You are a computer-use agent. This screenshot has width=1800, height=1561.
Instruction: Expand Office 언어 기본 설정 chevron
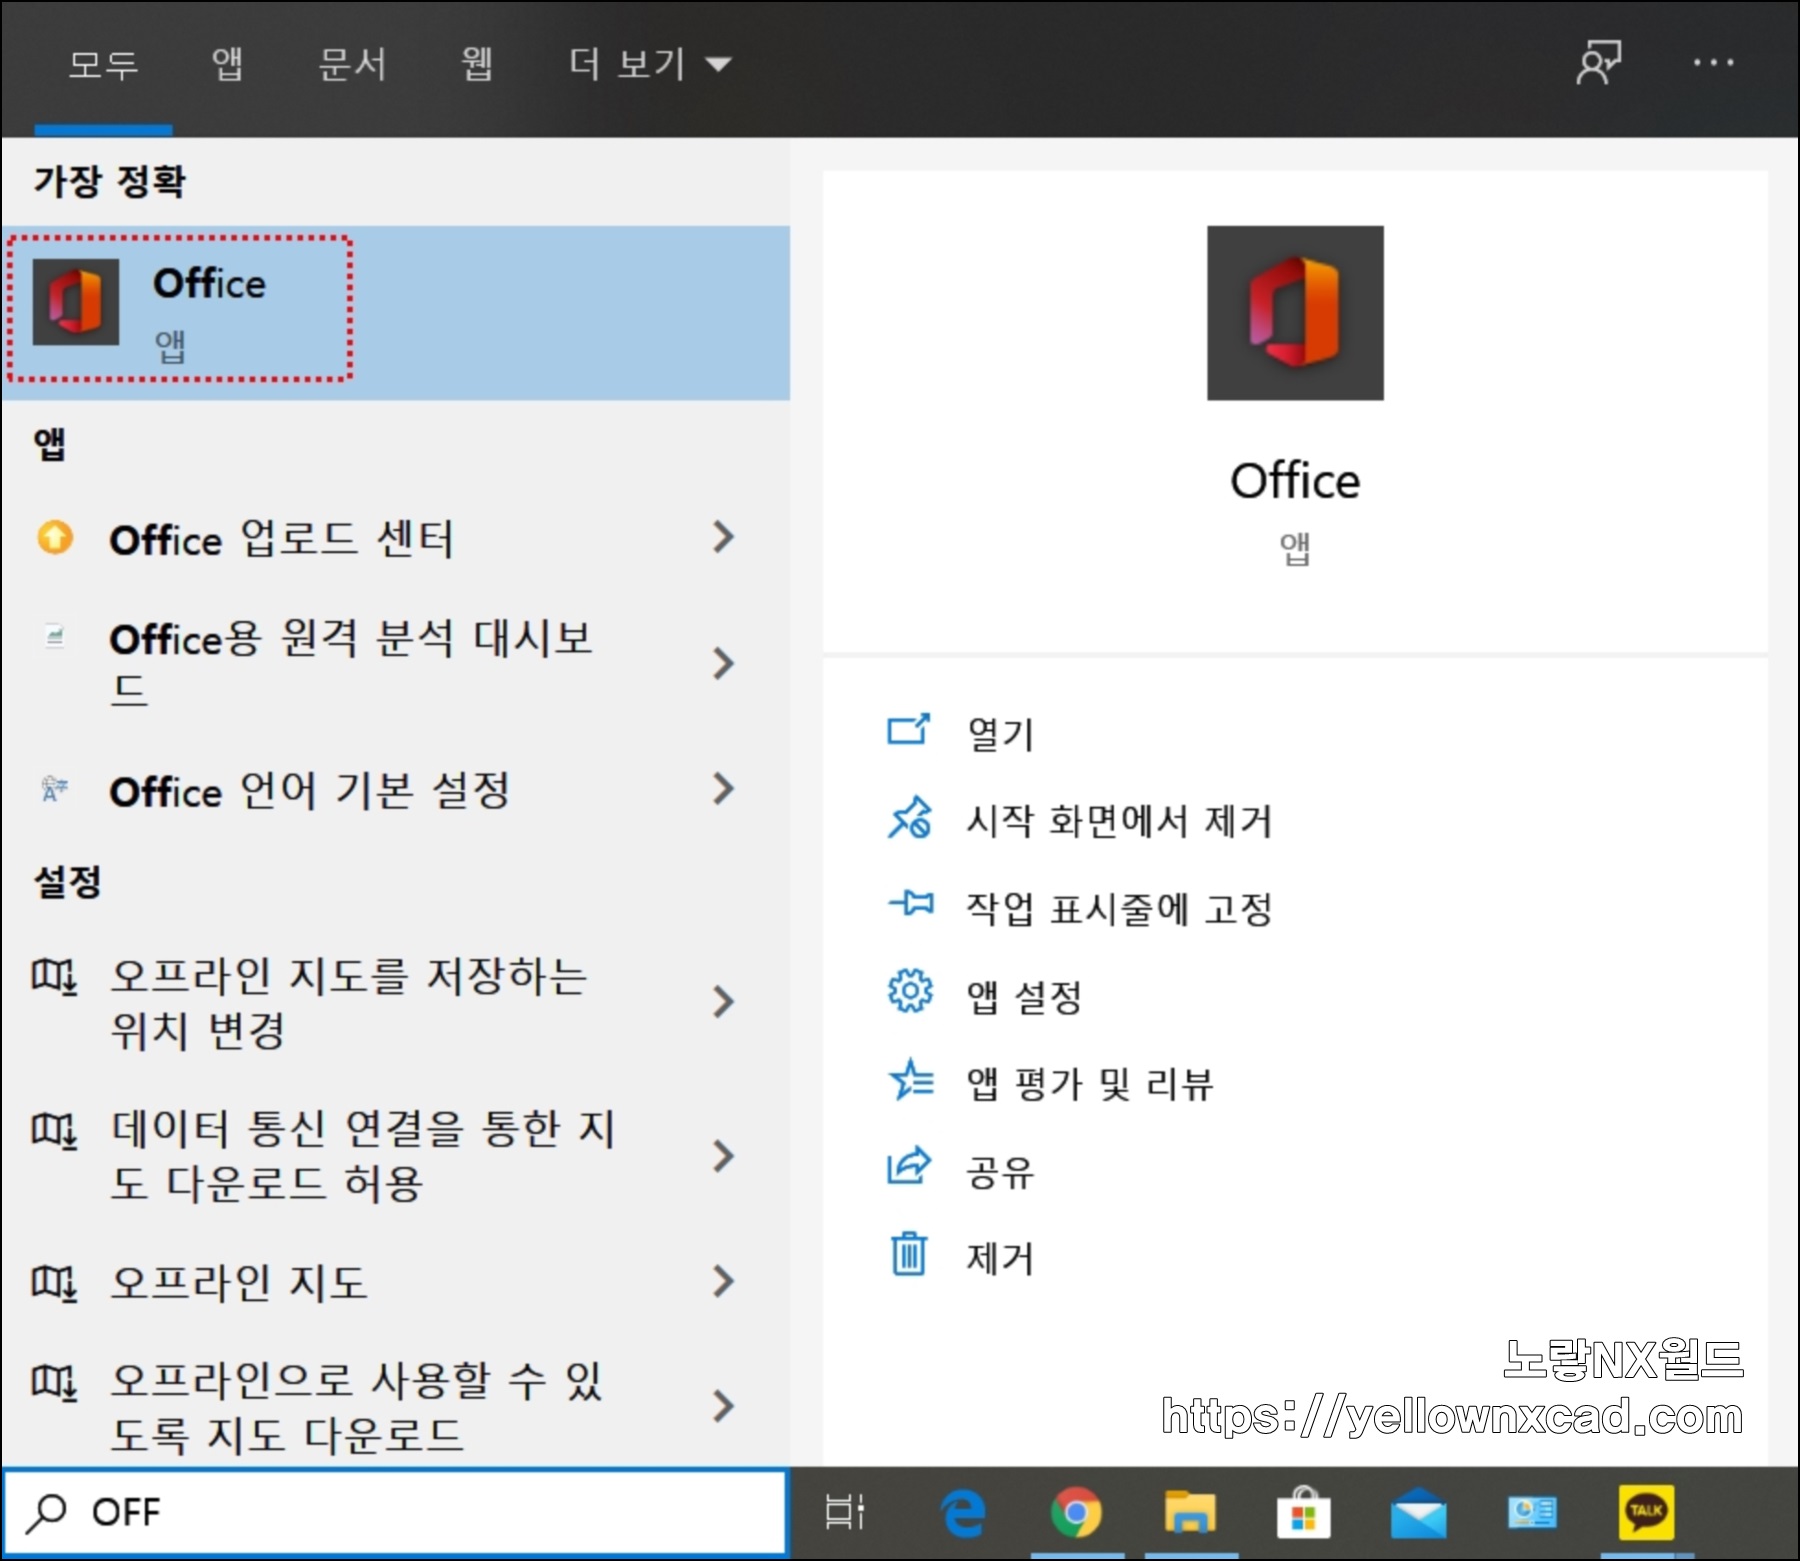[x=724, y=789]
